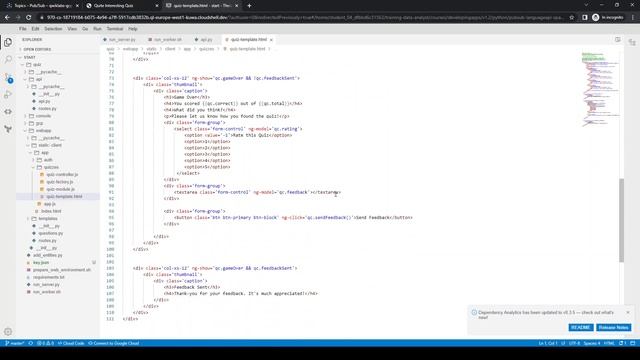Click the browser Forward arrow

(x=18, y=18)
